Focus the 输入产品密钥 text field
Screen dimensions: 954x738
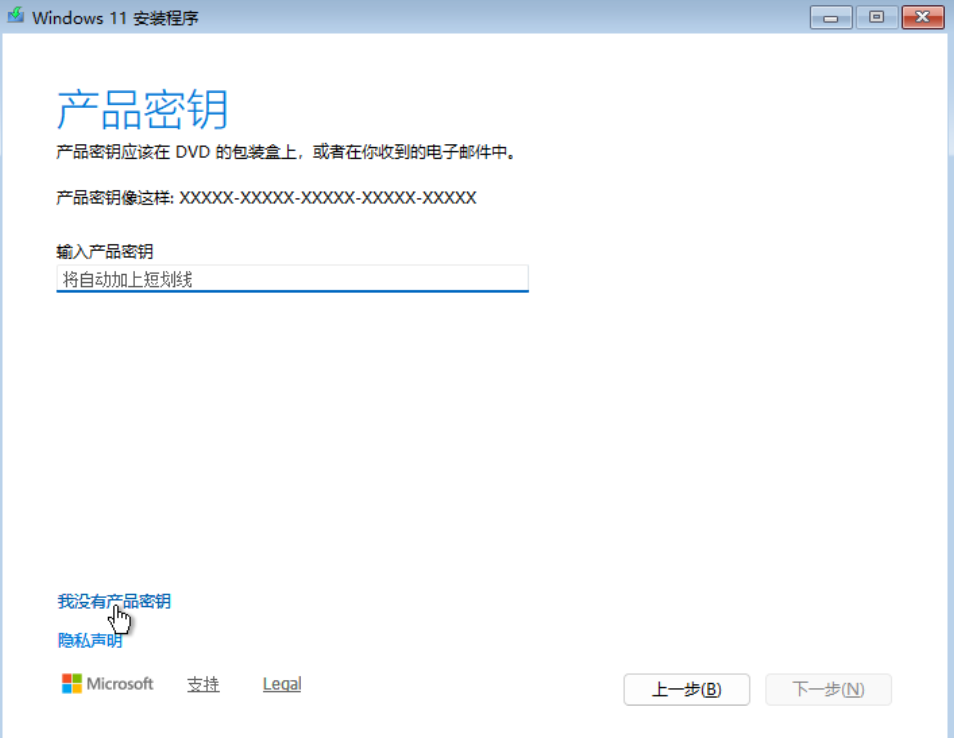[292, 279]
